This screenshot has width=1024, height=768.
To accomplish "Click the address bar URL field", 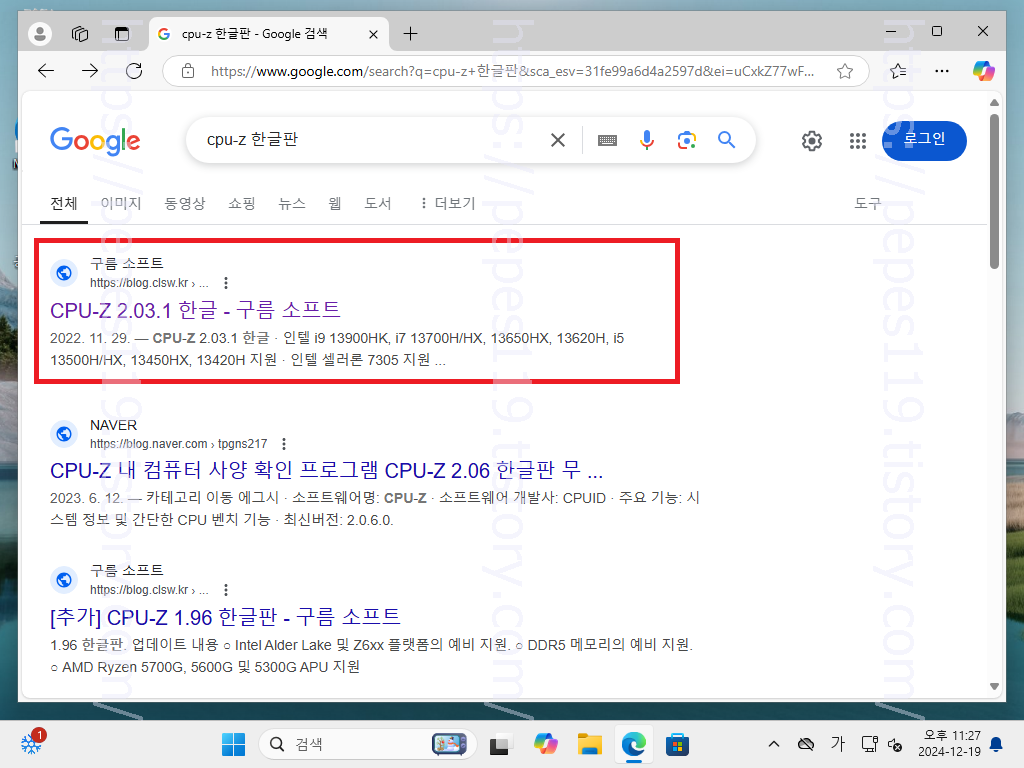I will coord(512,71).
